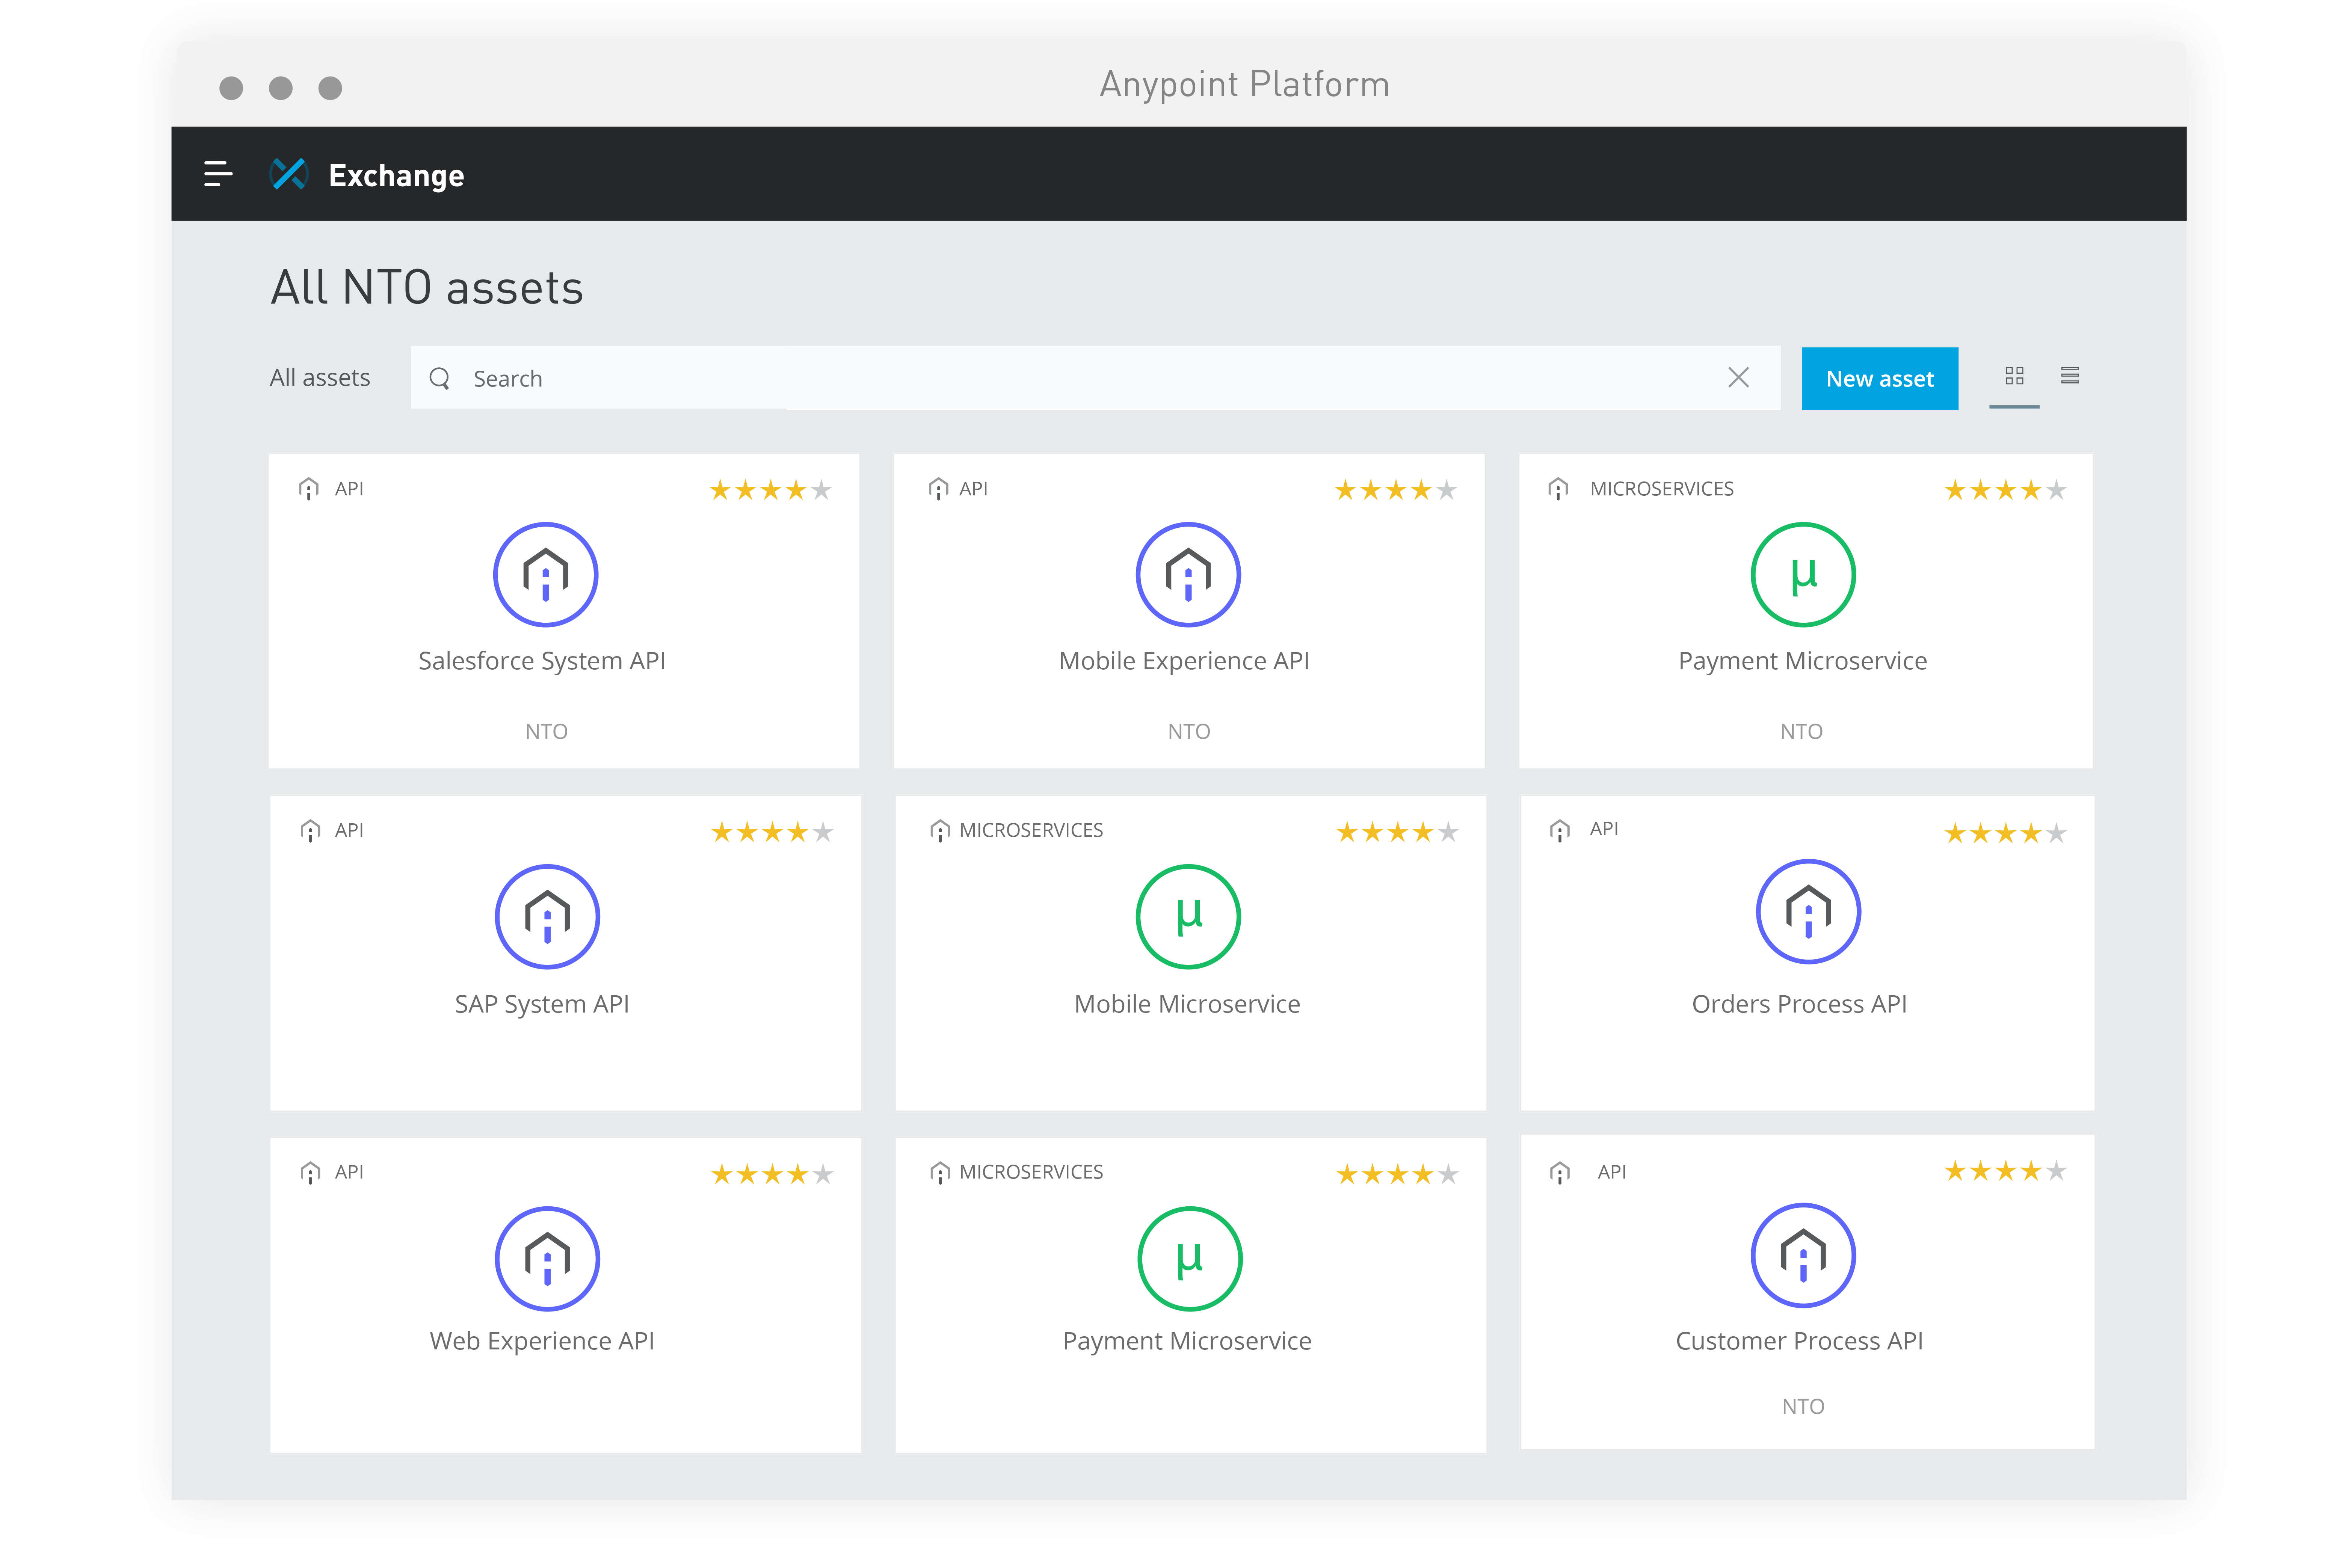Open the NTO Payment Microservice mu icon
2333x1568 pixels.
[1803, 575]
